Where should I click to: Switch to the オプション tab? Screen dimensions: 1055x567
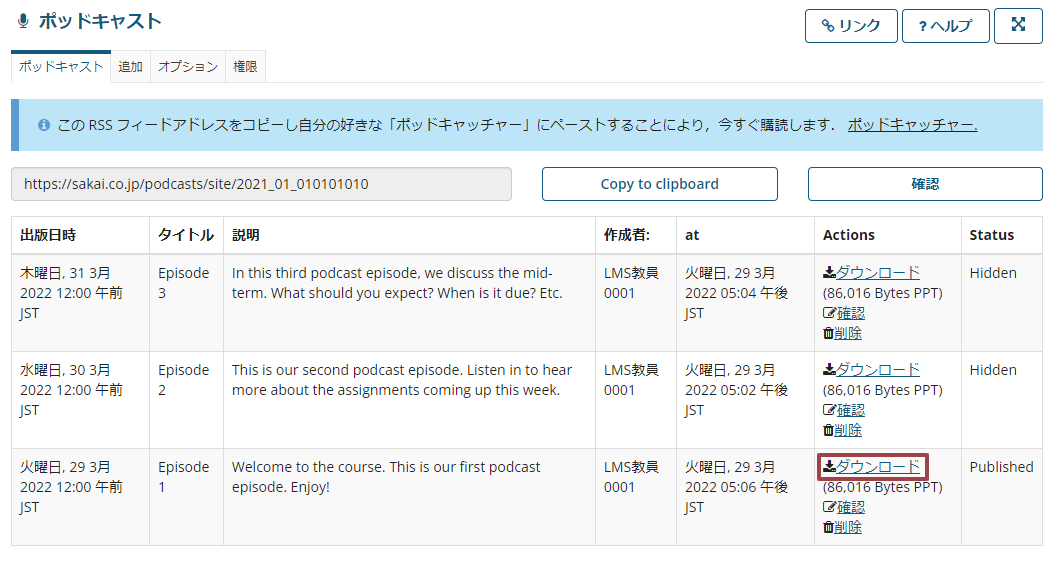[x=188, y=67]
